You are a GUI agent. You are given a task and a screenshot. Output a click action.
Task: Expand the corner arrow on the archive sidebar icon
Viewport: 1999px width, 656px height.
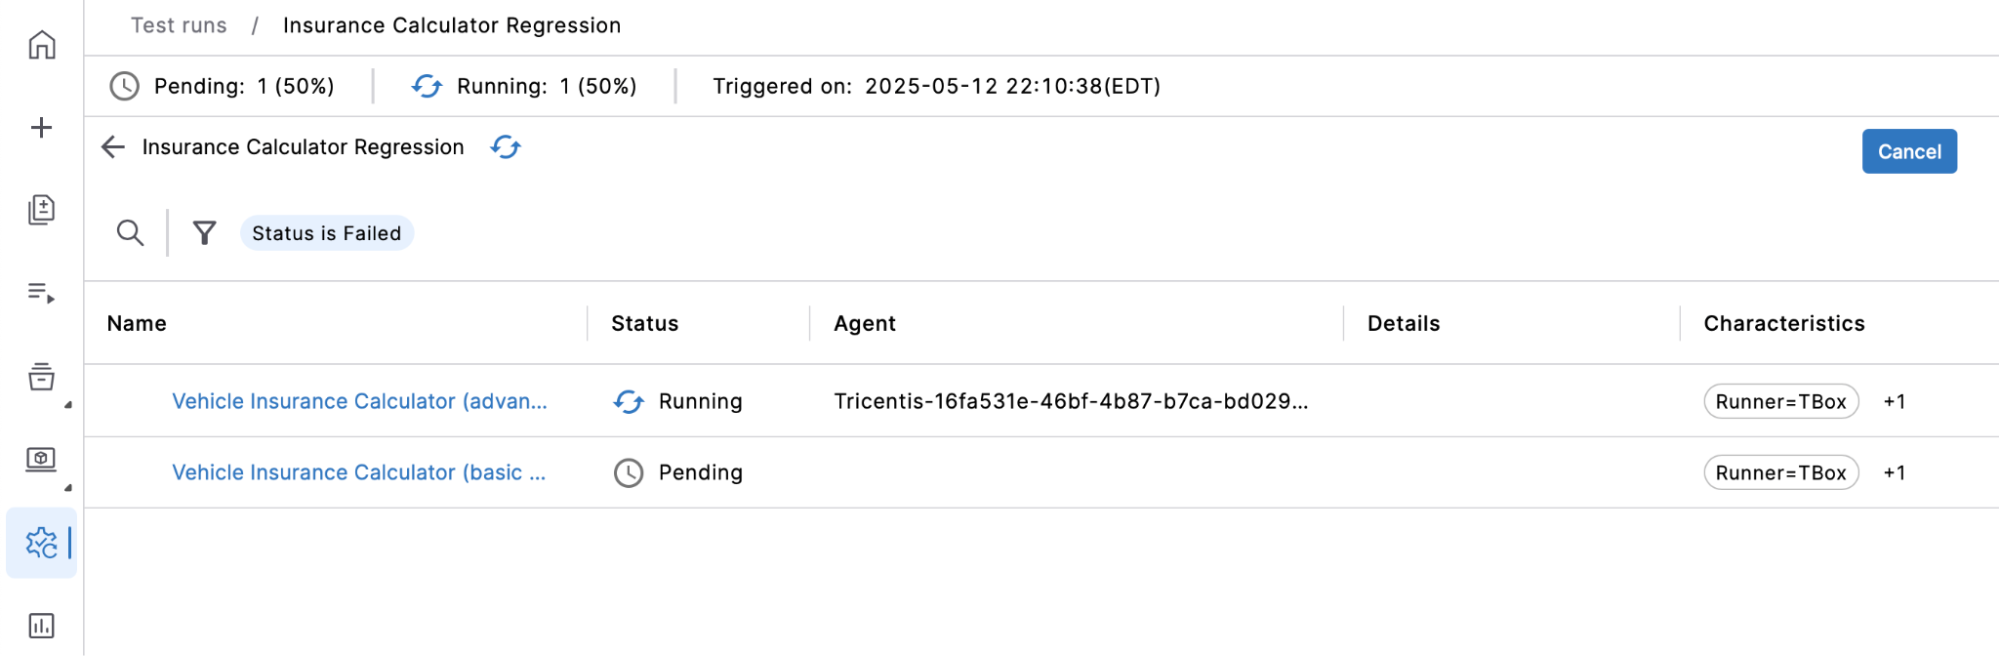68,404
